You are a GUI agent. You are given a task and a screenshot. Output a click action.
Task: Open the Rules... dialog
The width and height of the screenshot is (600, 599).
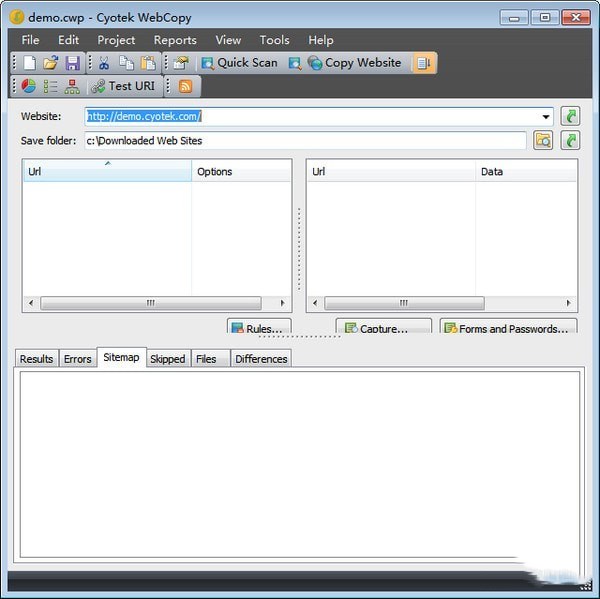pyautogui.click(x=259, y=326)
